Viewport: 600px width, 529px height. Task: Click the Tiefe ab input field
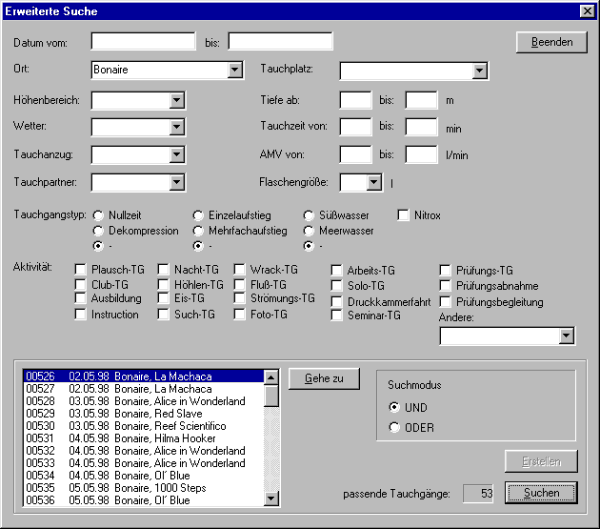tap(355, 100)
